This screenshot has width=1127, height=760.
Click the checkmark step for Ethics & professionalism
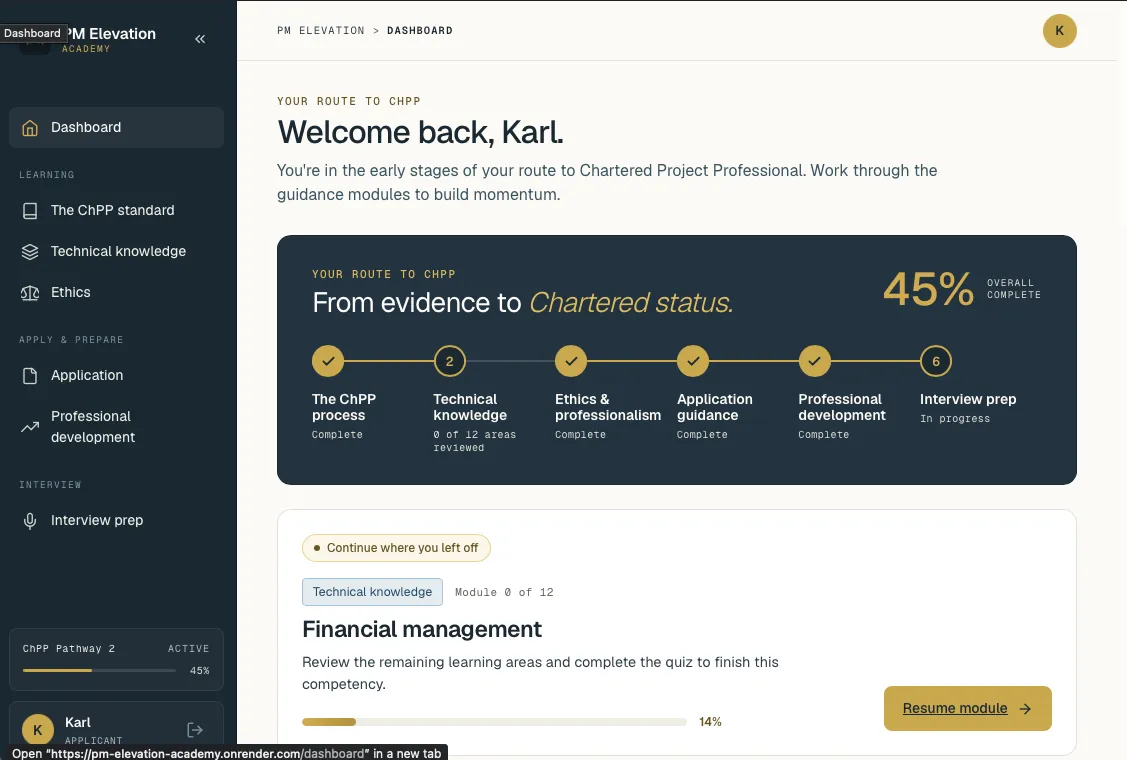(x=571, y=361)
